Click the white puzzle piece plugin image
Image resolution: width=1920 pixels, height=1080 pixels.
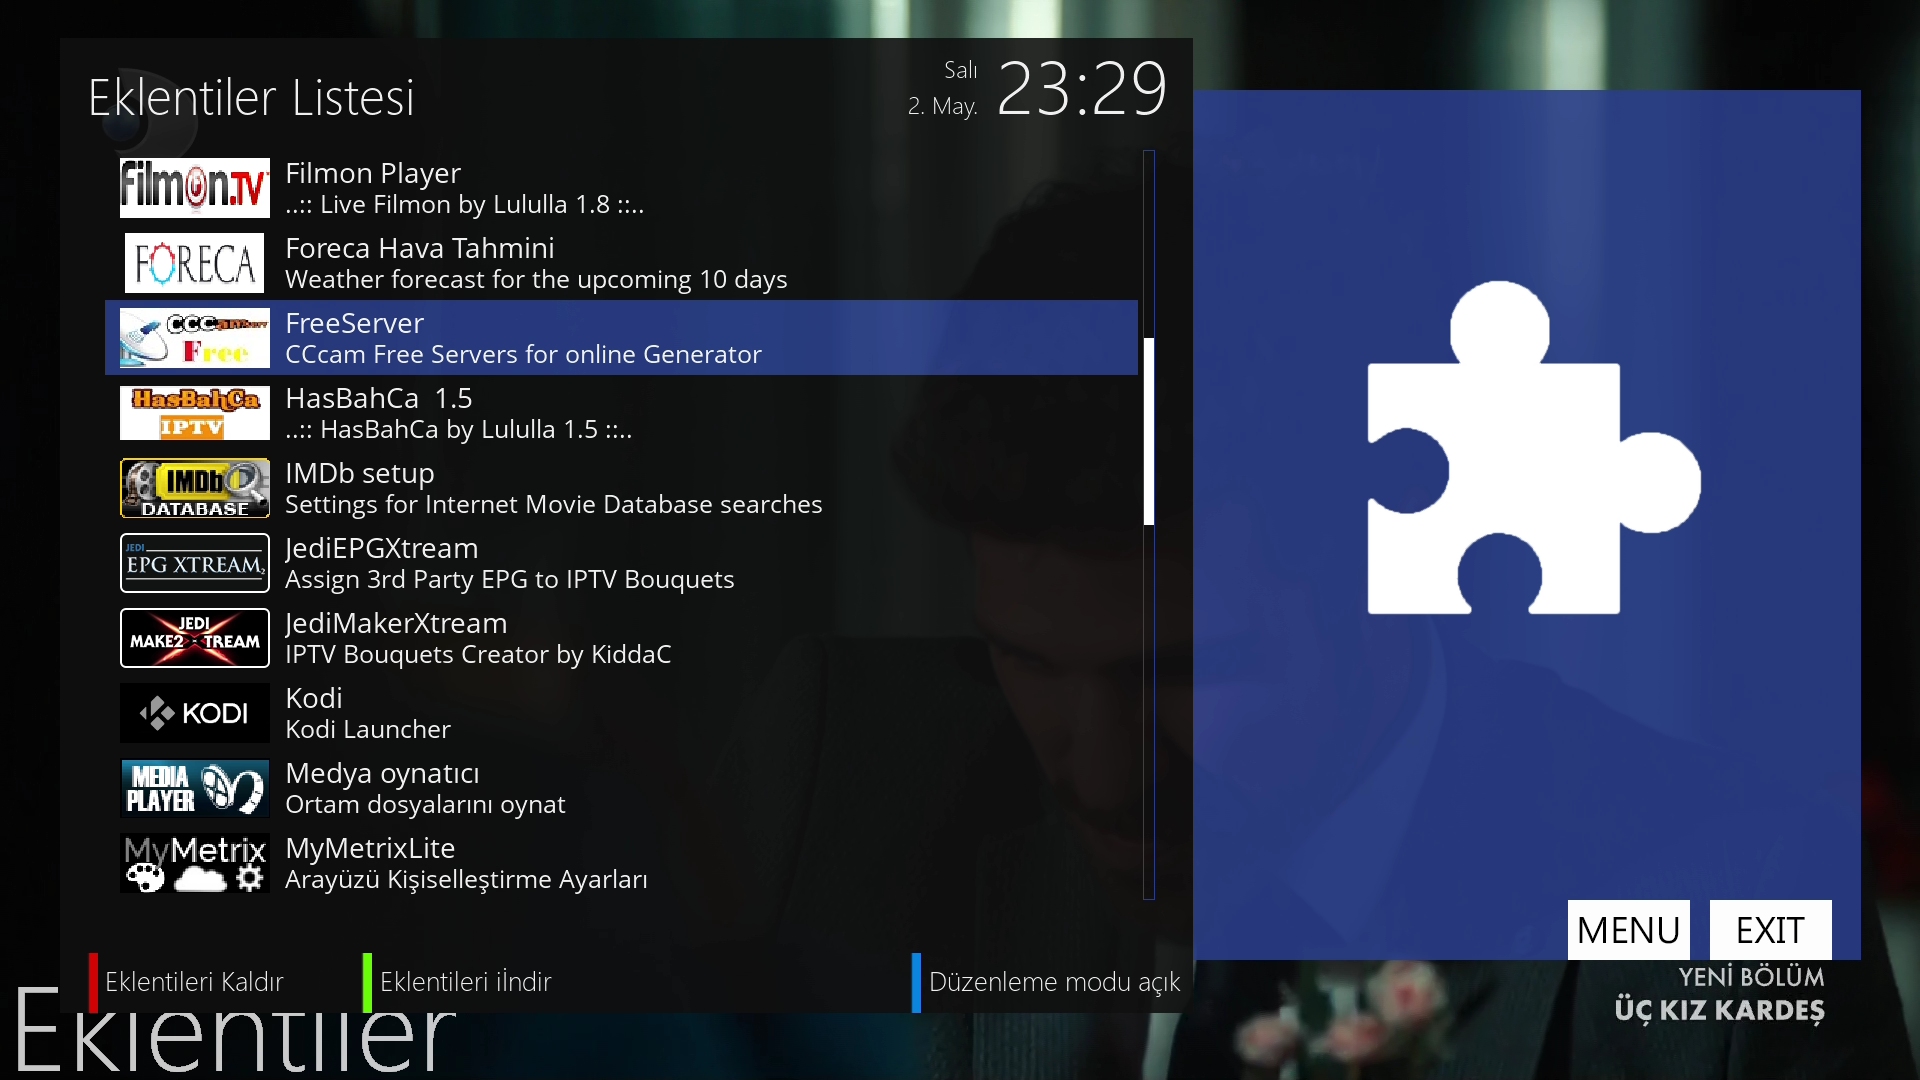1533,448
